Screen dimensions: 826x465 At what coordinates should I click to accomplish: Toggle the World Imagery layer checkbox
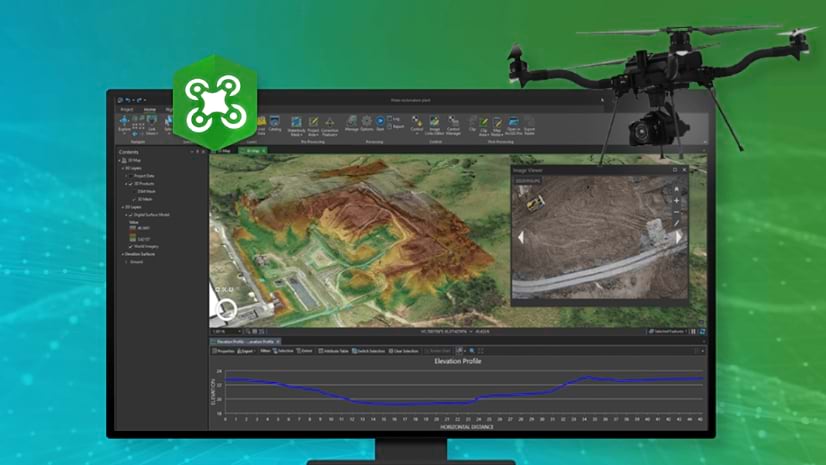coord(131,246)
